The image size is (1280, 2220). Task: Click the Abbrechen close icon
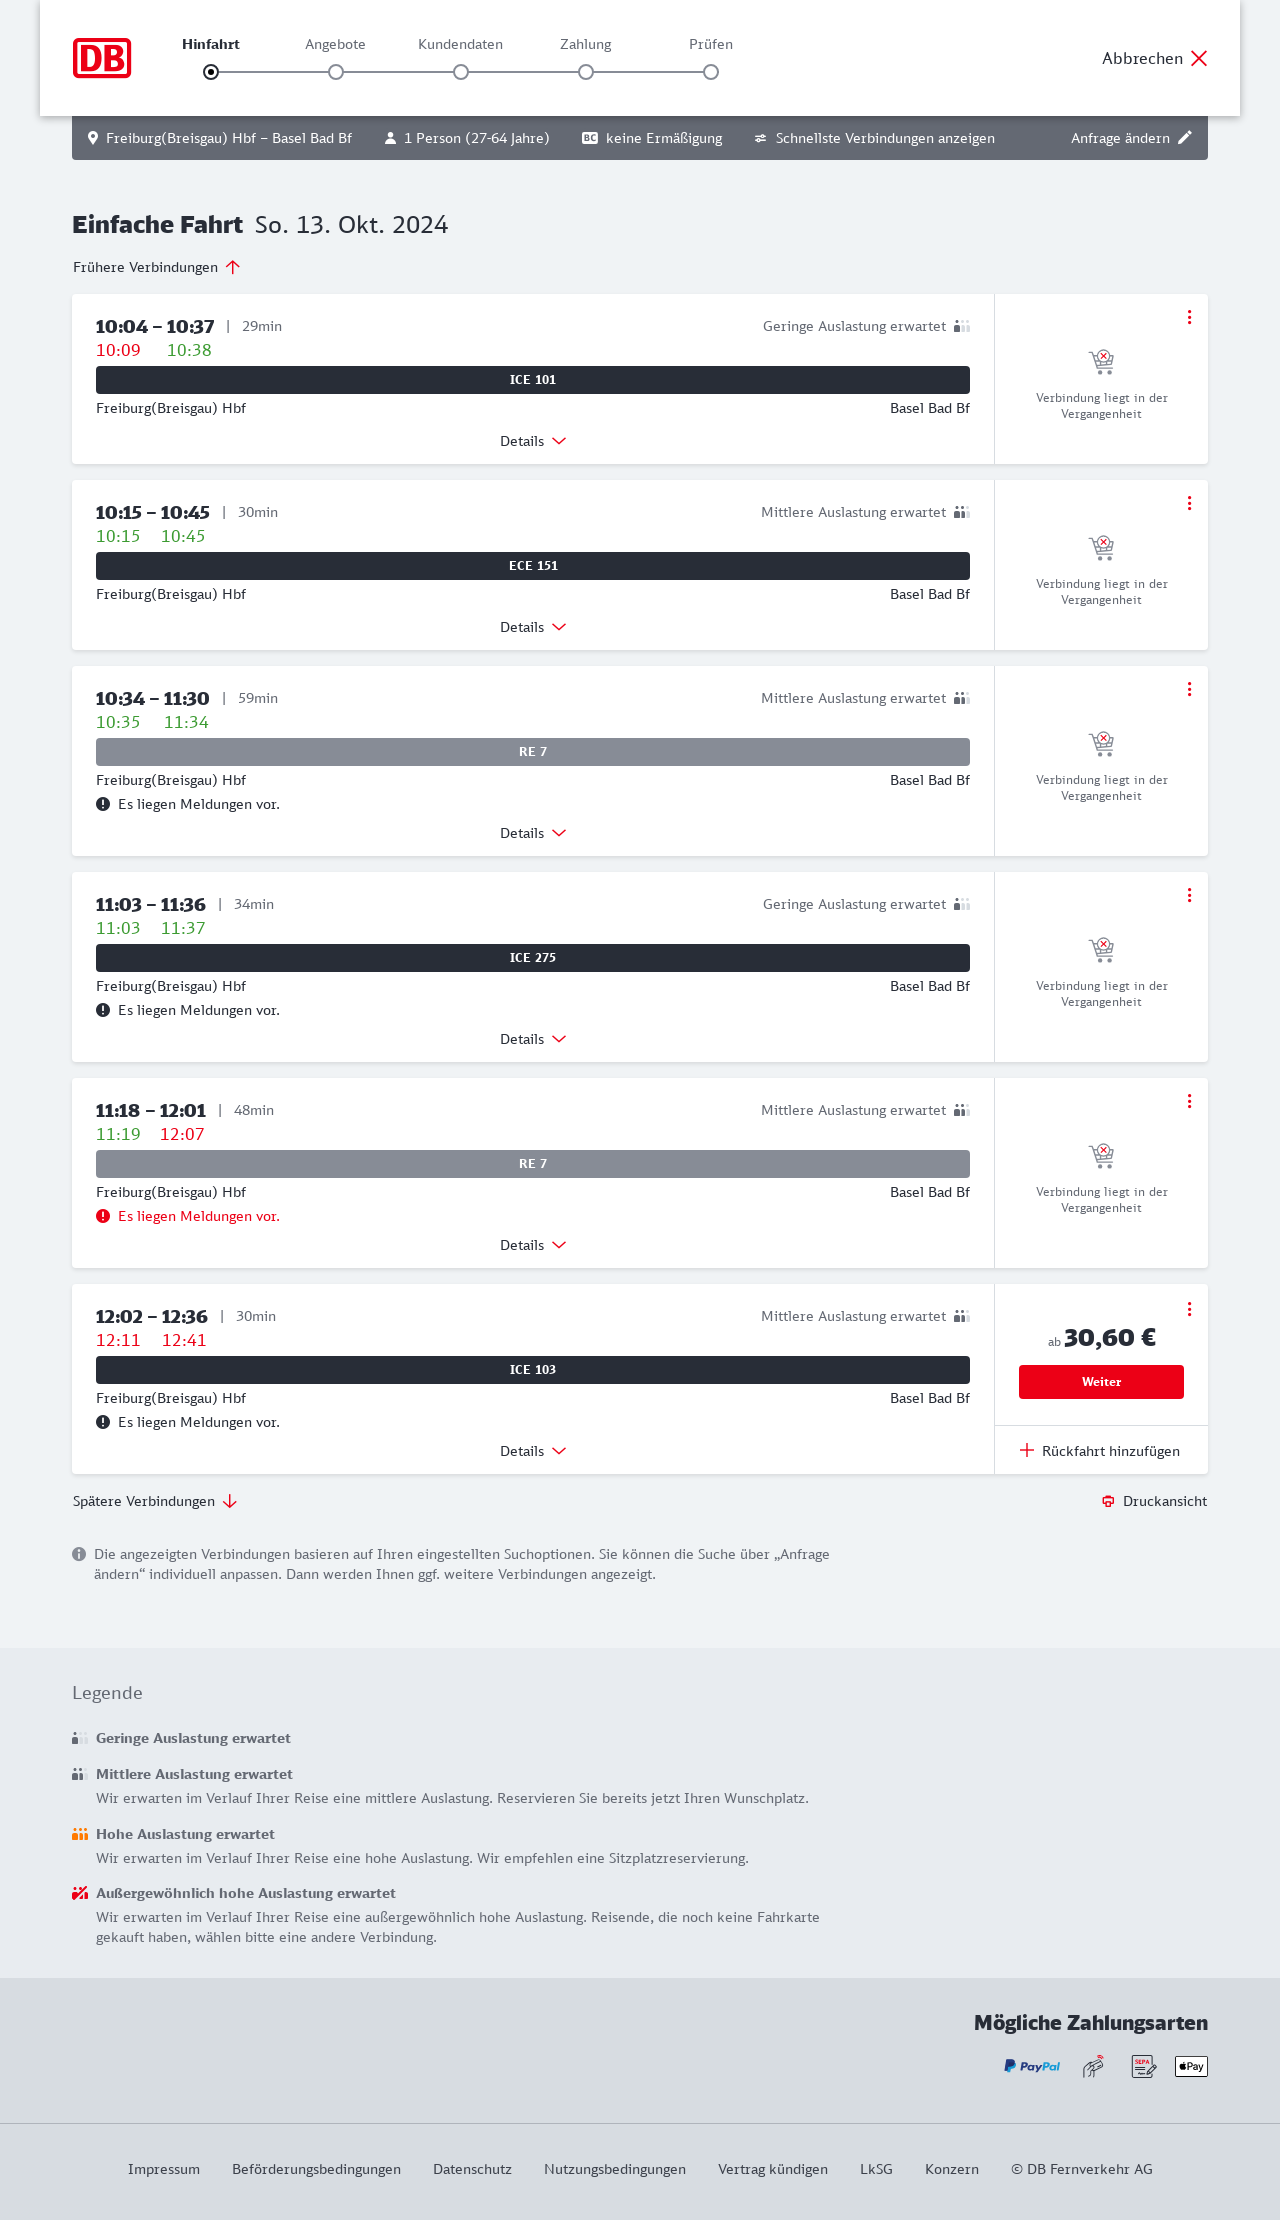click(x=1199, y=58)
